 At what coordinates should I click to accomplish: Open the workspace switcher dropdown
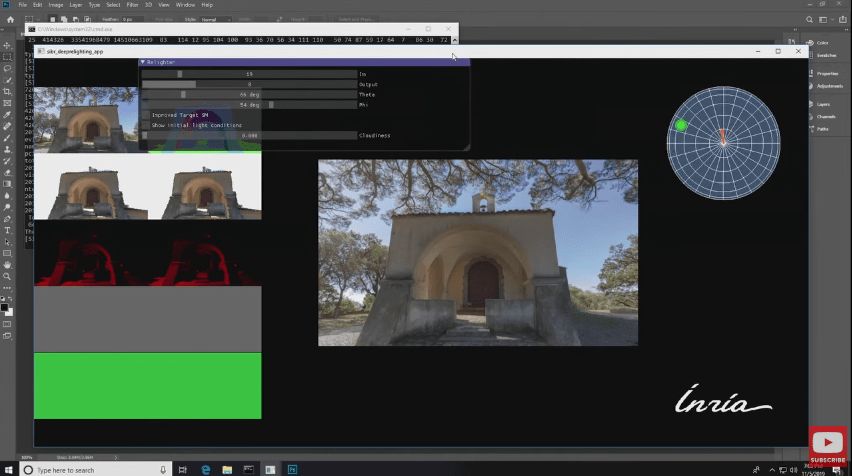(825, 20)
